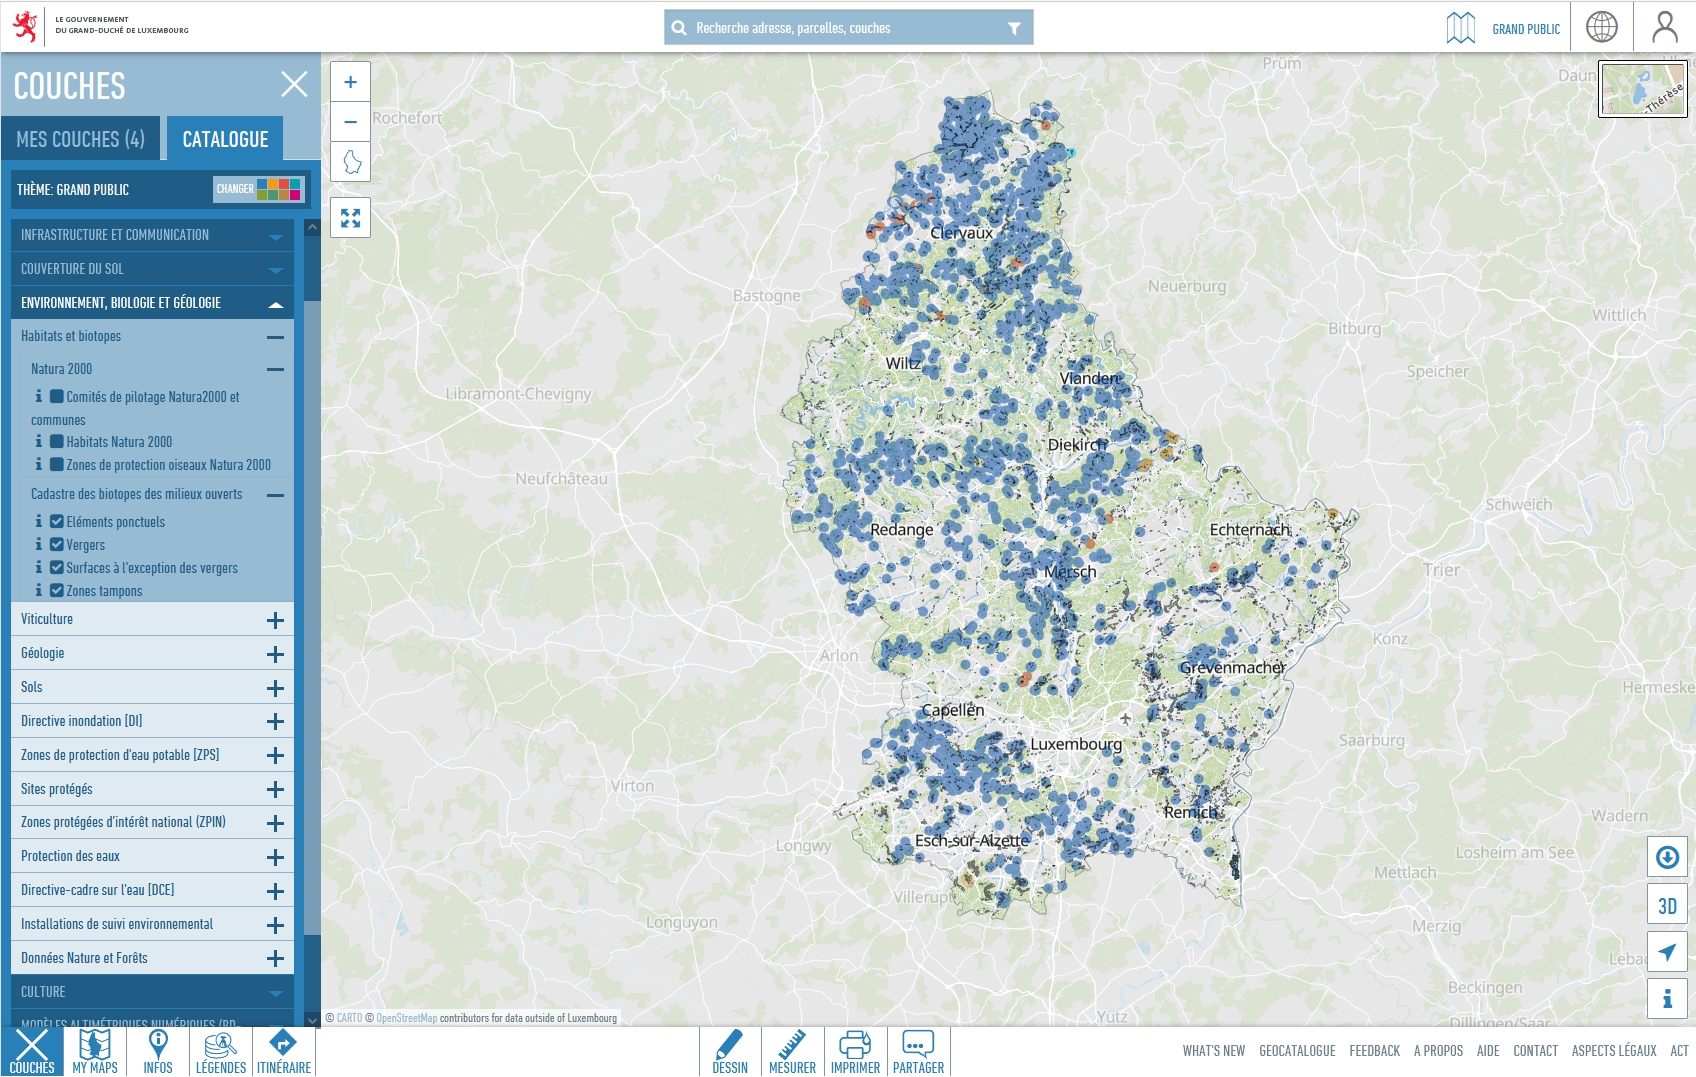Click the catalogue scrollbar down arrow
Viewport: 1696px width, 1077px height.
click(x=312, y=1021)
